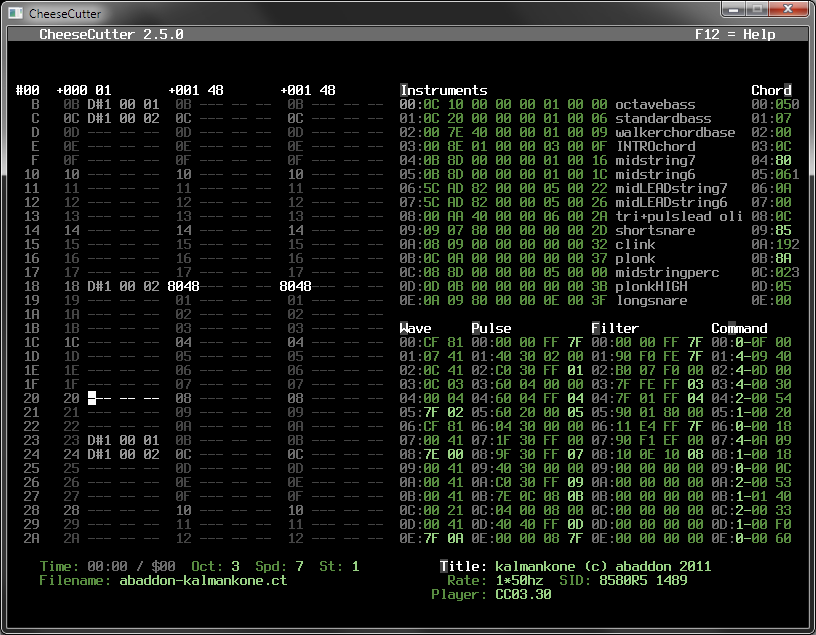Select filter table row 01:90 F0 FE 7F
Screen dimensions: 816x635
pos(647,357)
